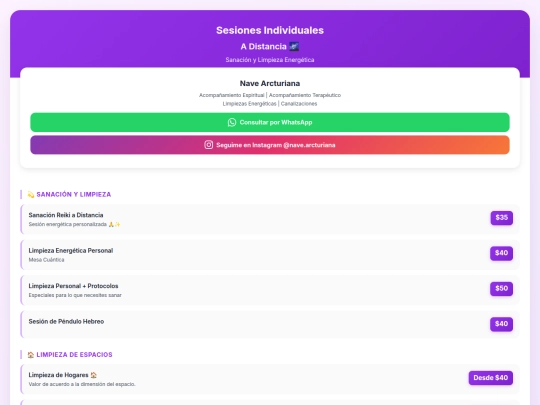Click the Nave Arcturiana title
Image resolution: width=540 pixels, height=405 pixels.
pyautogui.click(x=270, y=83)
